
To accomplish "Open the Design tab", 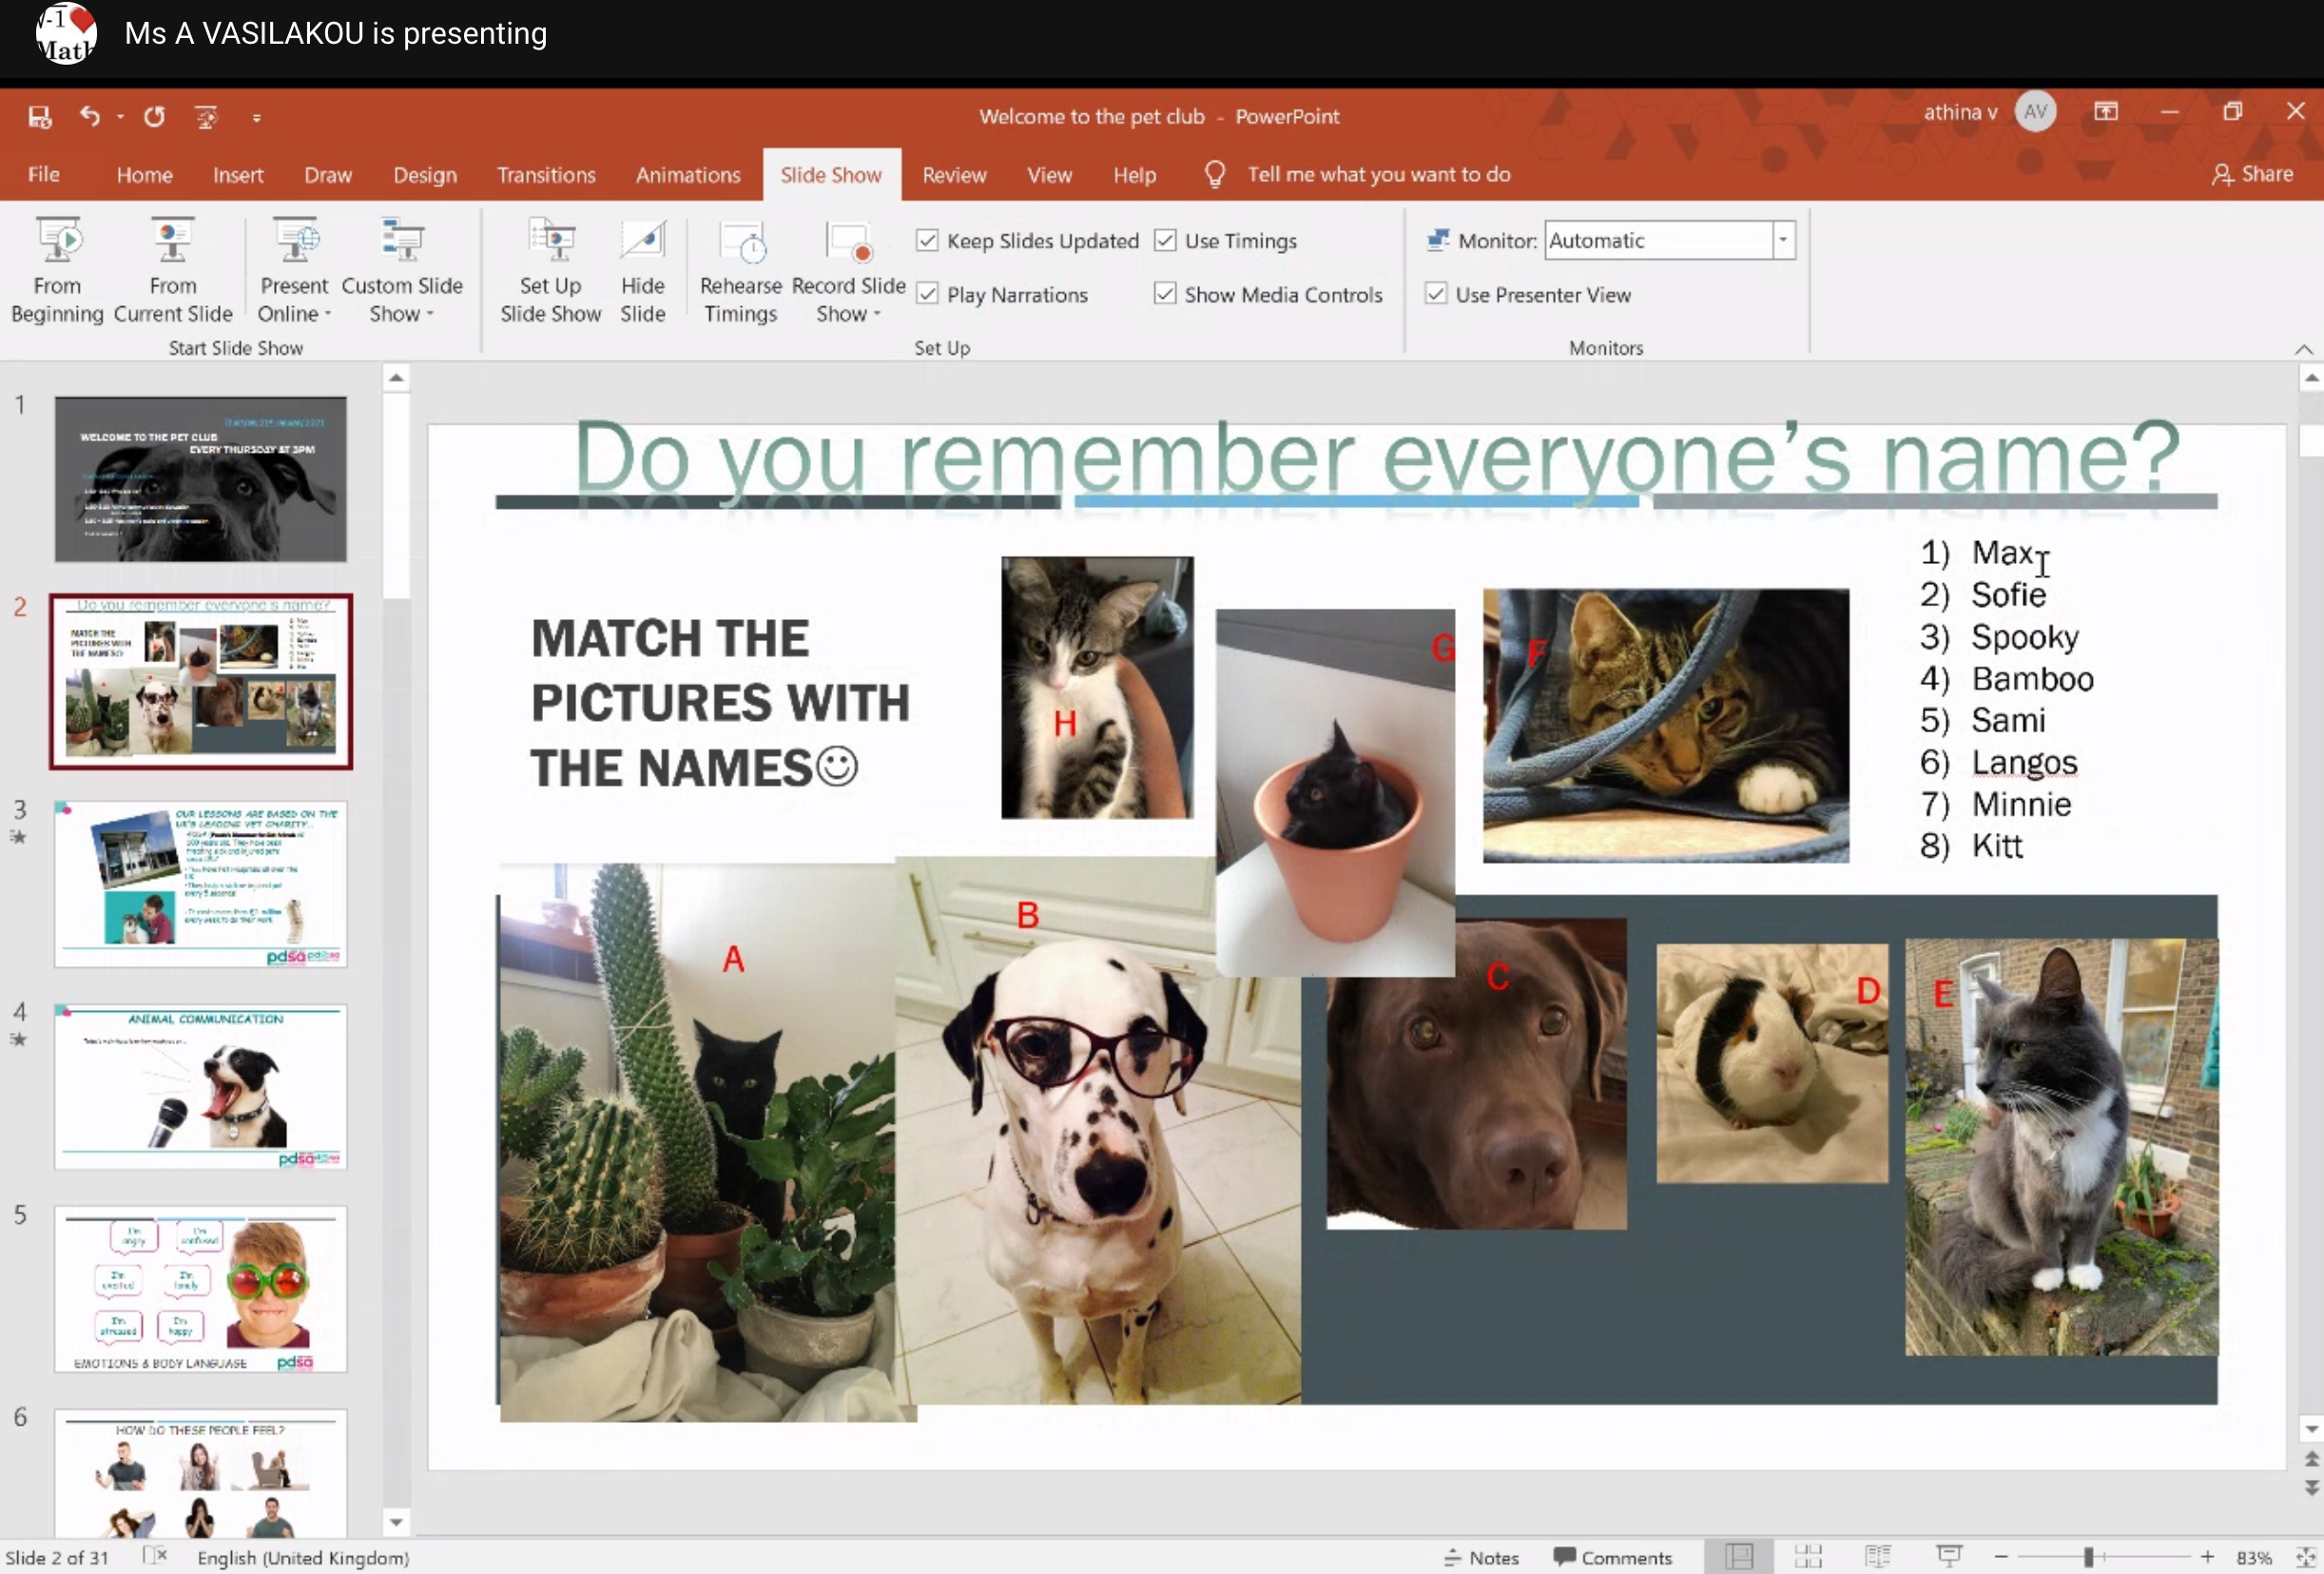I will coord(425,175).
